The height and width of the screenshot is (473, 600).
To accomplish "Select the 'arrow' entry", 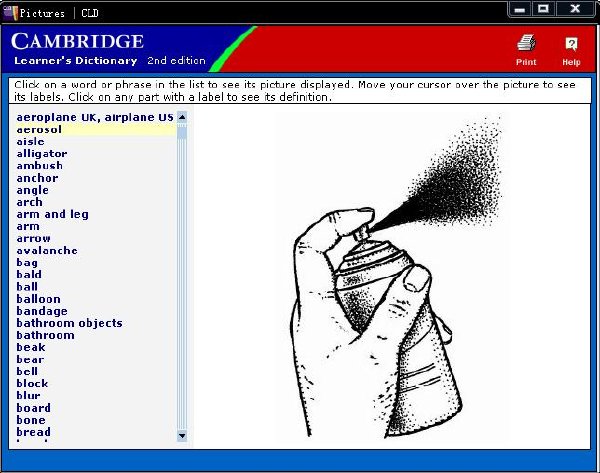I will pyautogui.click(x=34, y=238).
